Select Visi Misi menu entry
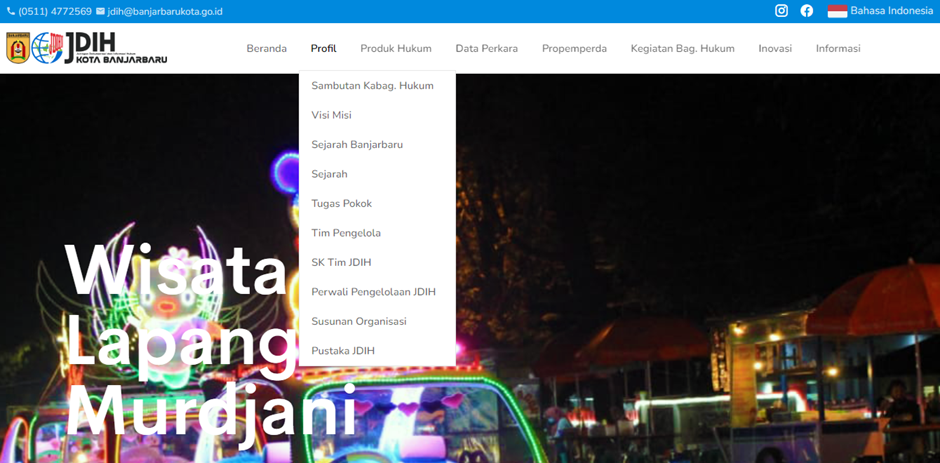Image resolution: width=940 pixels, height=463 pixels. 331,115
